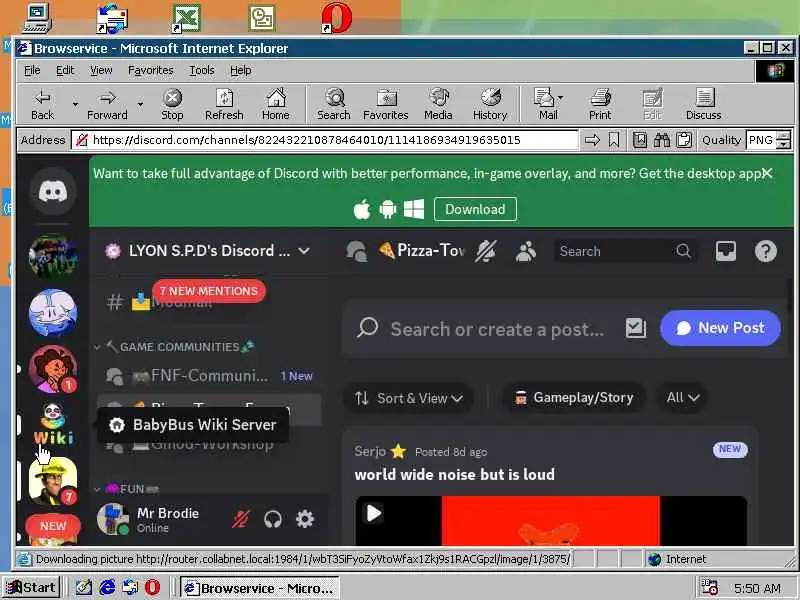
Task: Click the Apple download icon in banner
Action: click(362, 209)
